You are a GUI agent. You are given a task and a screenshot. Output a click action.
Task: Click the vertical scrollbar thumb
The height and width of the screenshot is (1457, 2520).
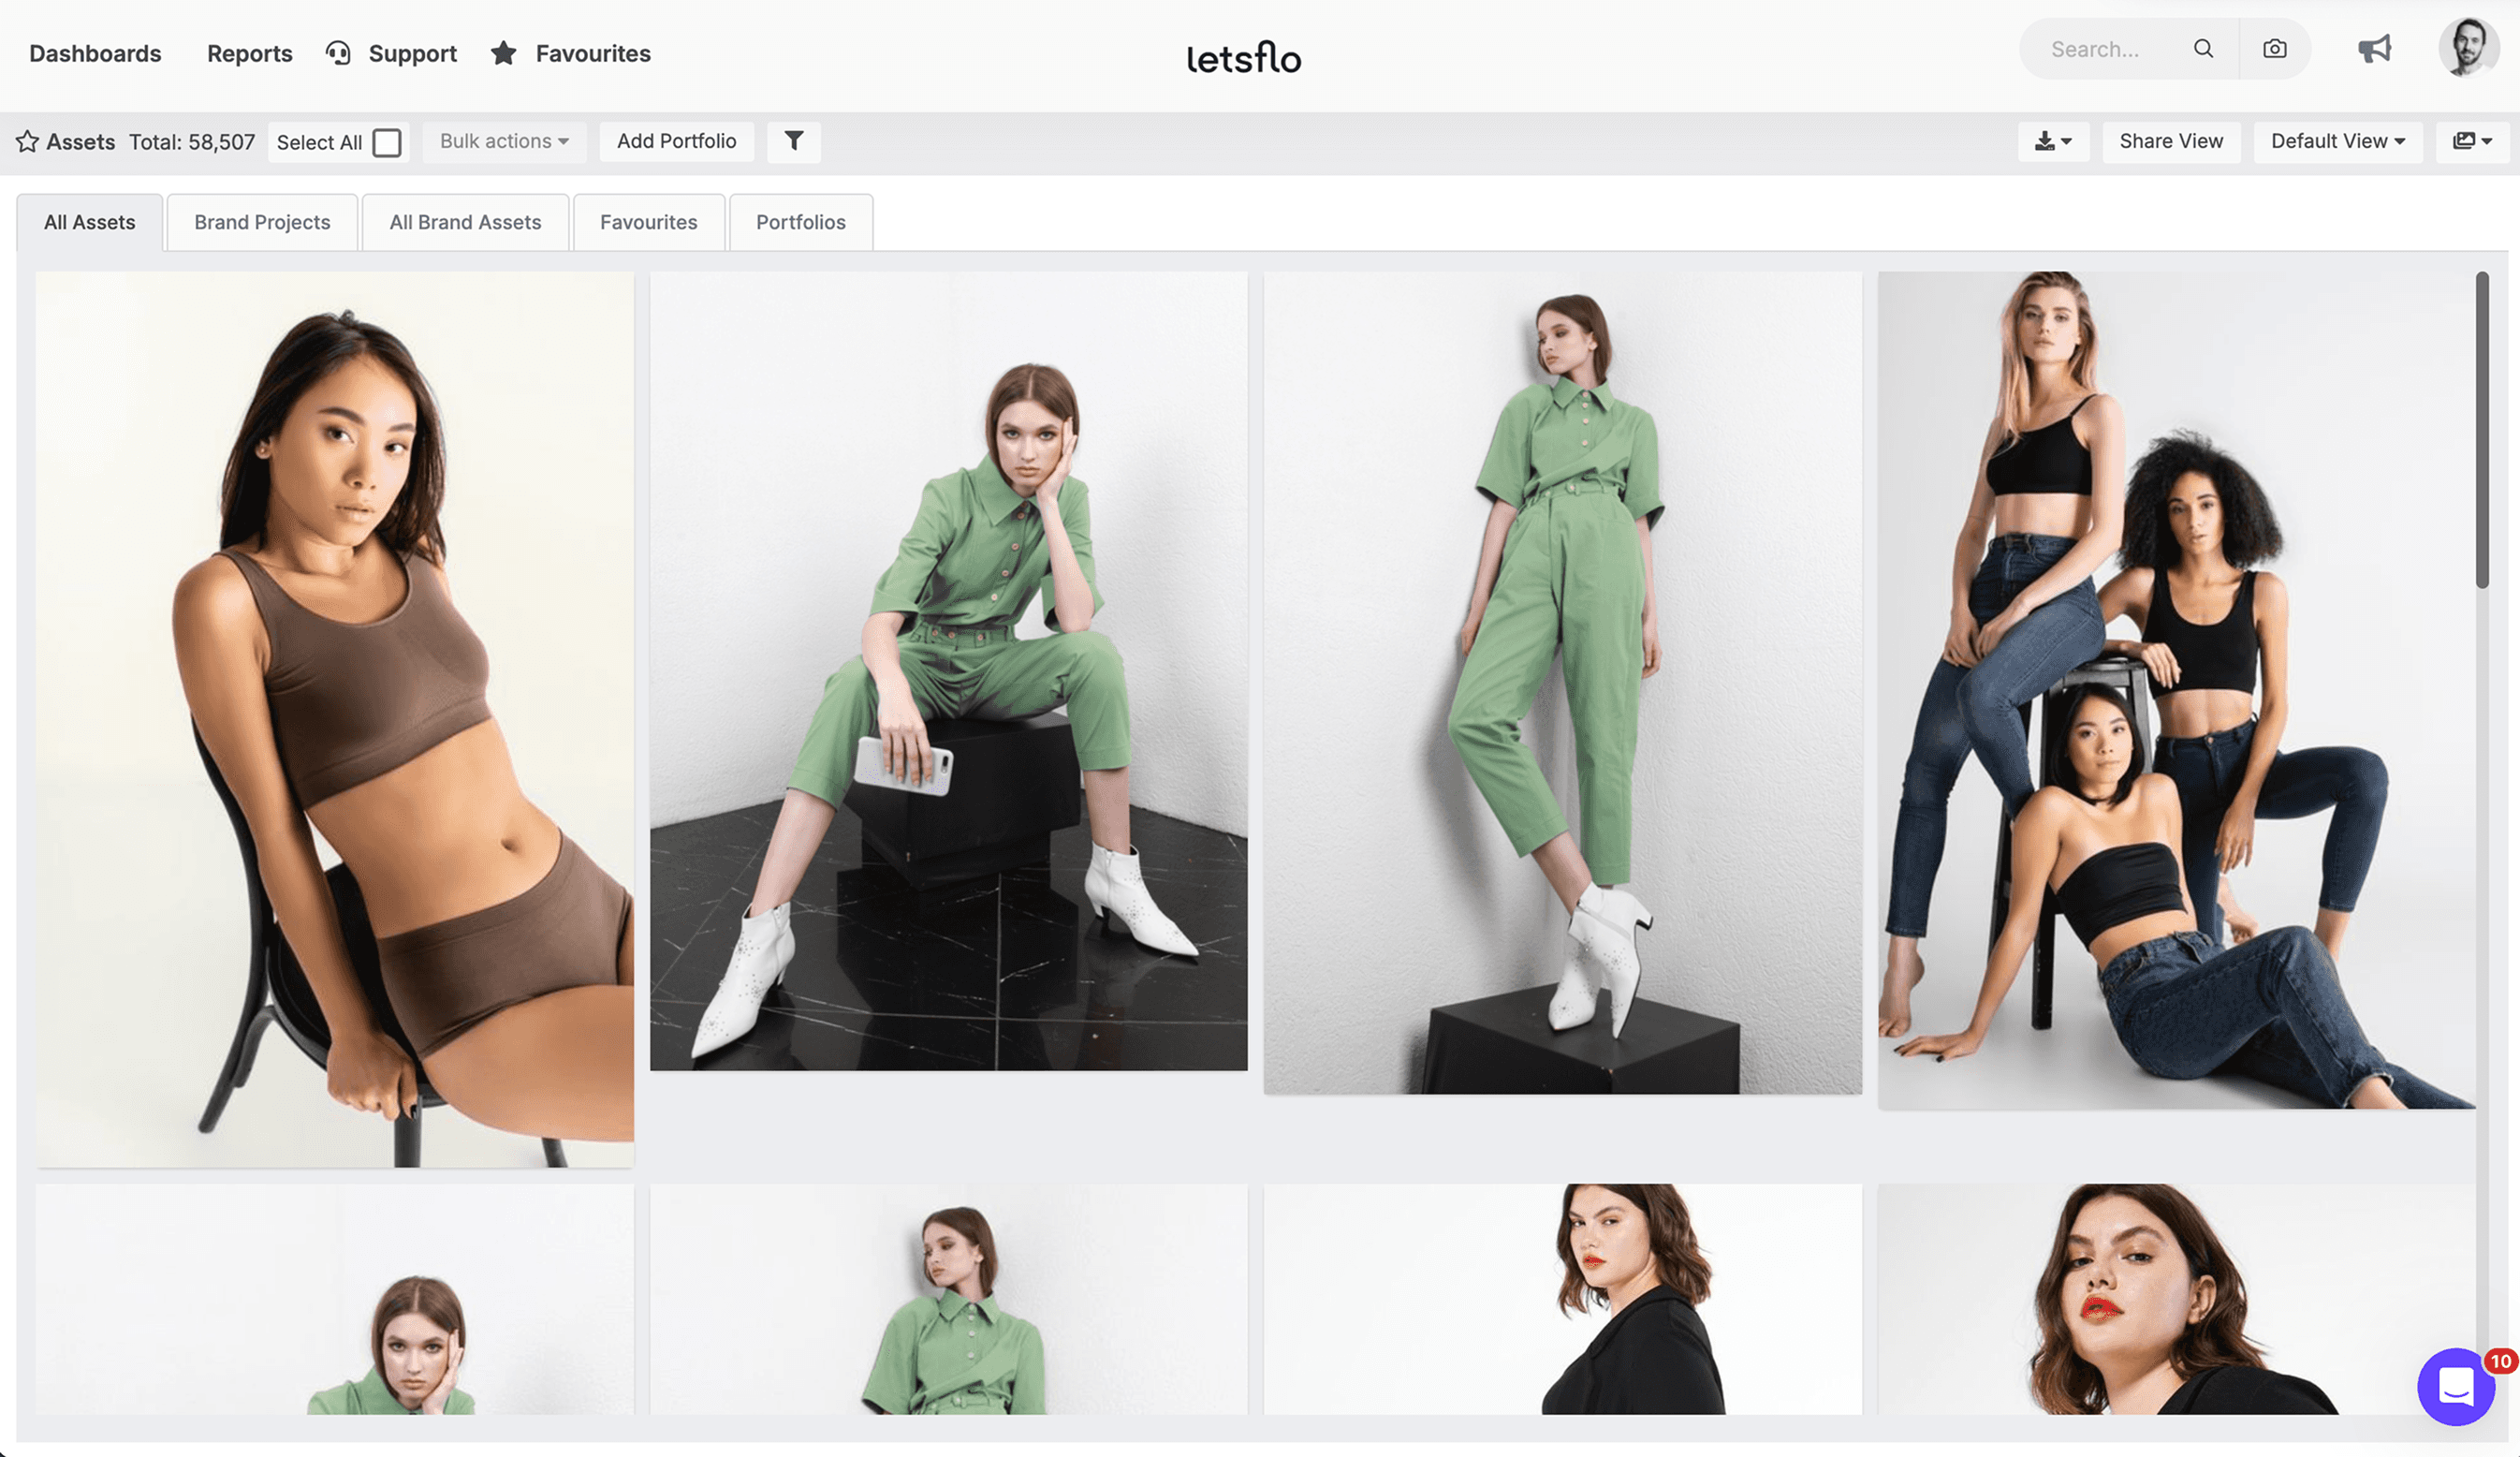(2481, 430)
